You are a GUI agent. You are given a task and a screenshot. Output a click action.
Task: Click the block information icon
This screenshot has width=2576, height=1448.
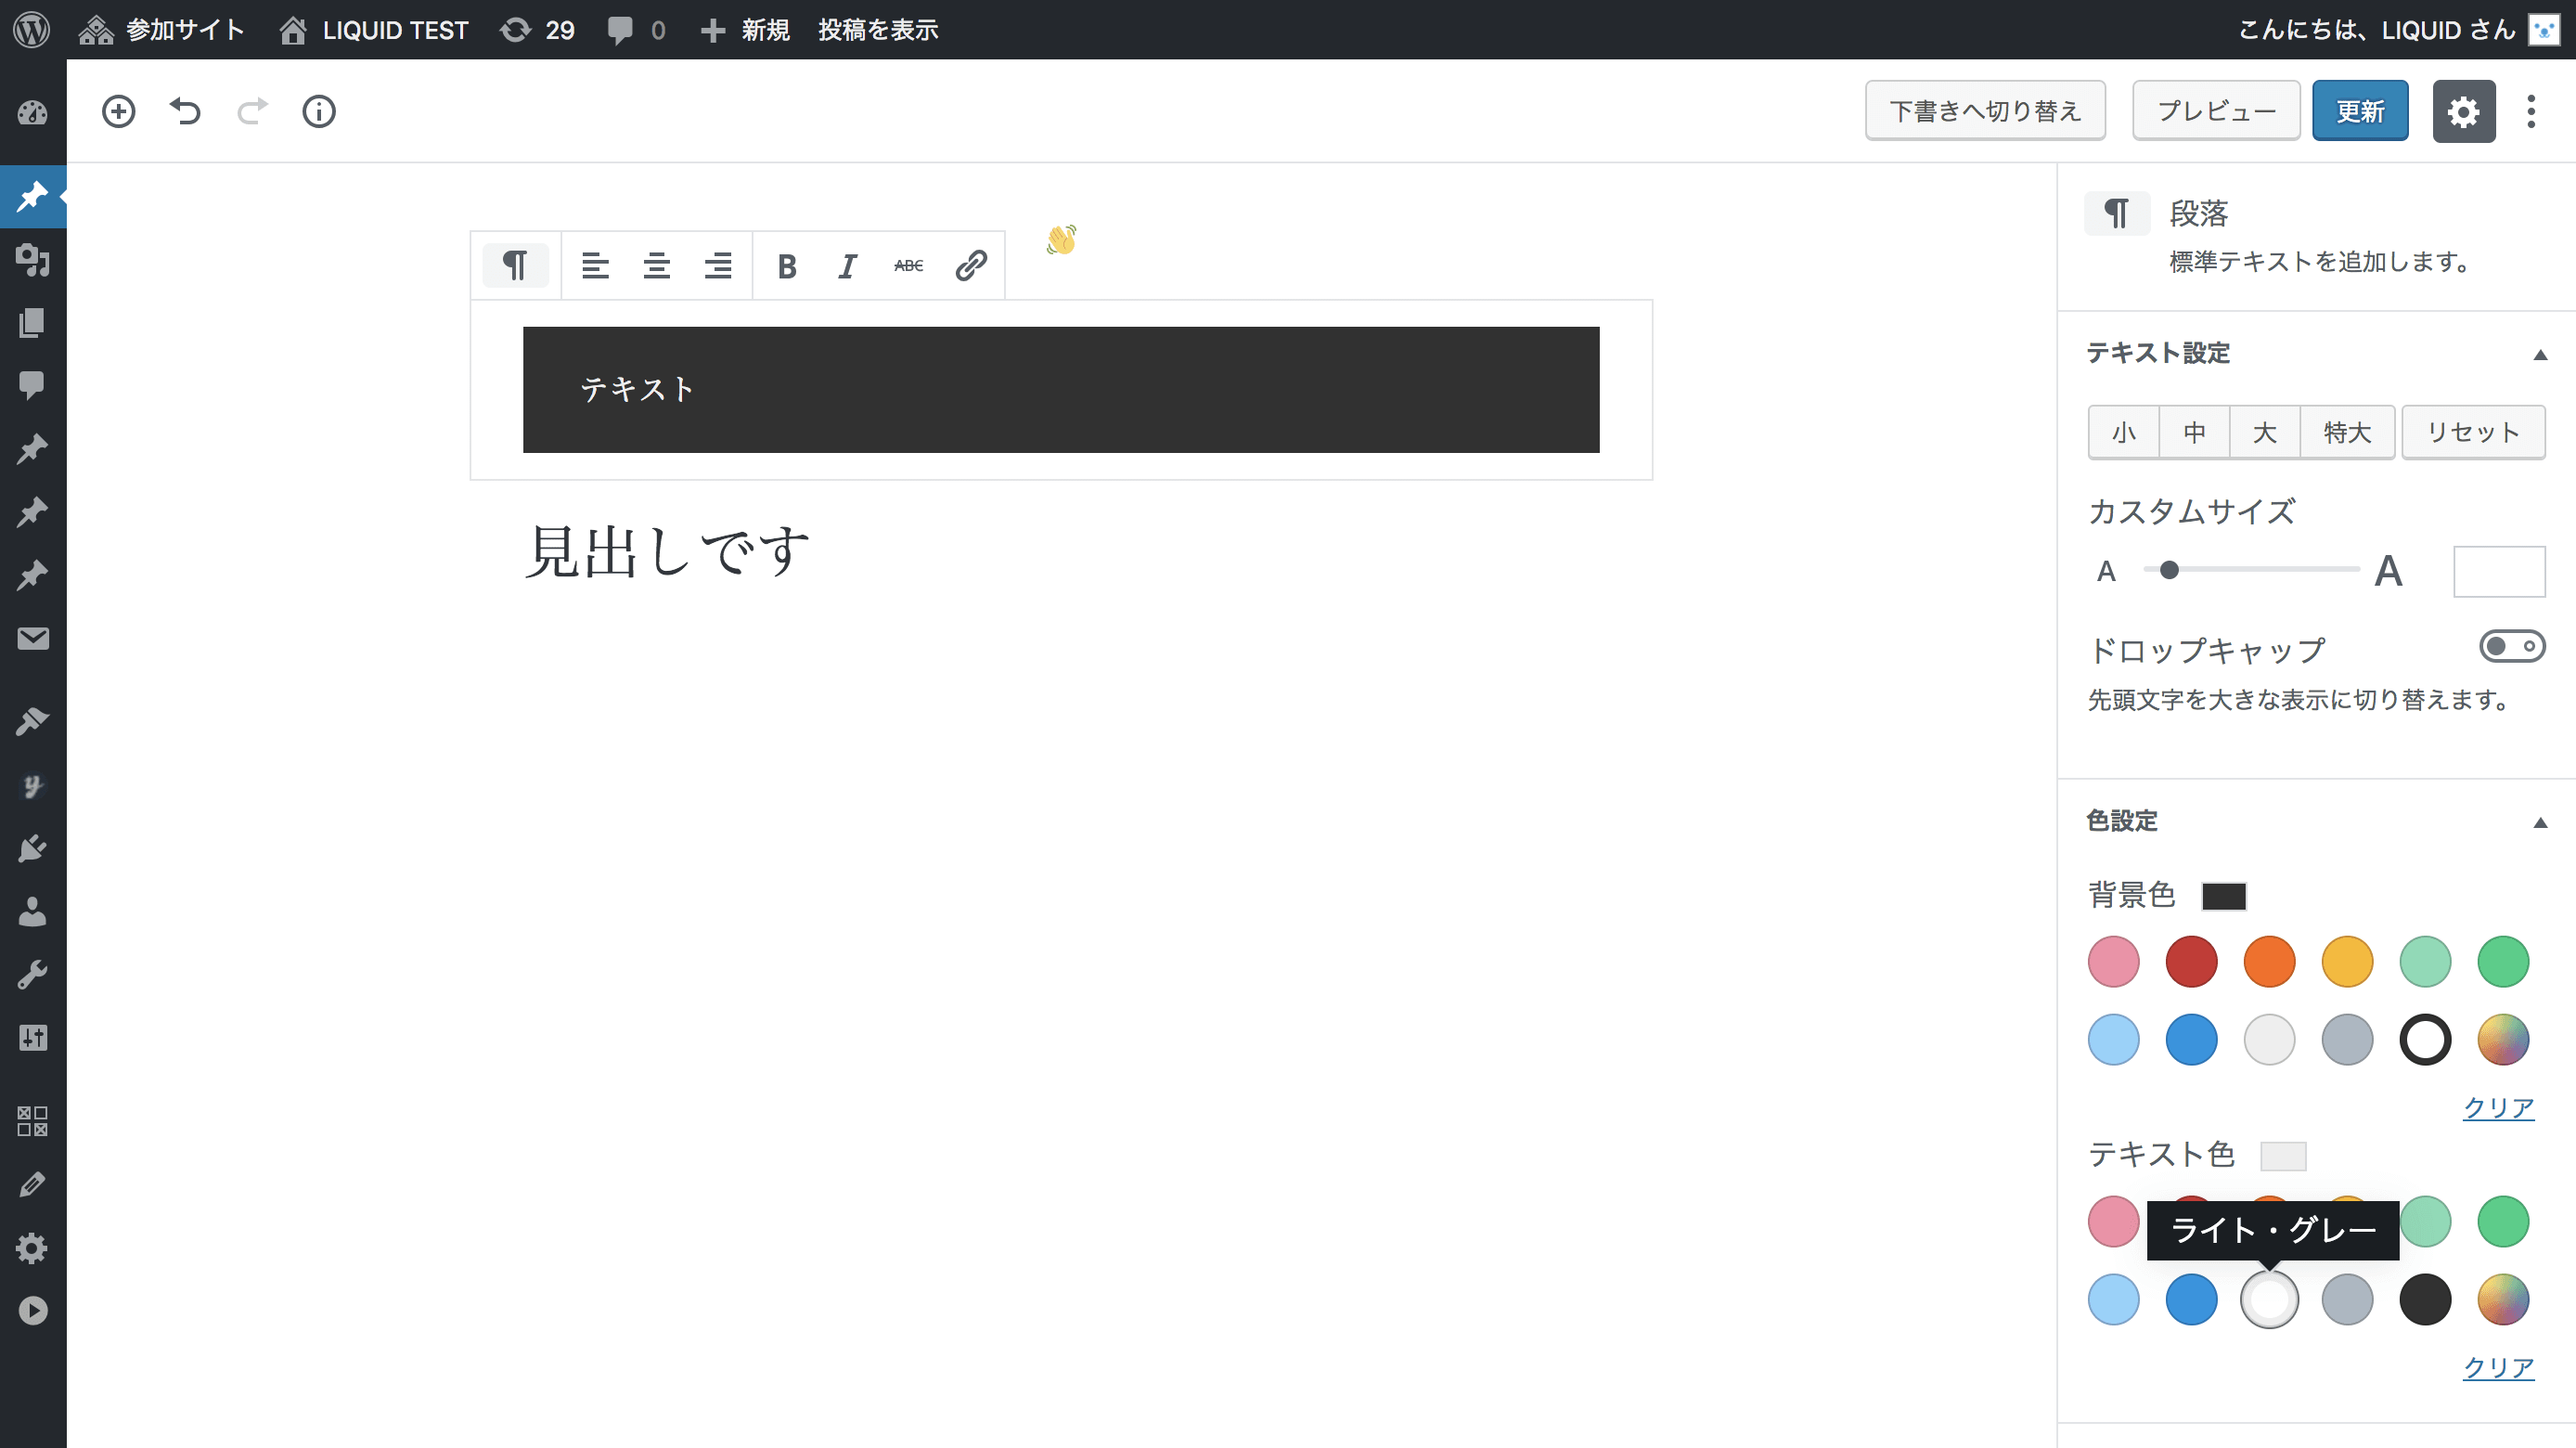pos(318,111)
